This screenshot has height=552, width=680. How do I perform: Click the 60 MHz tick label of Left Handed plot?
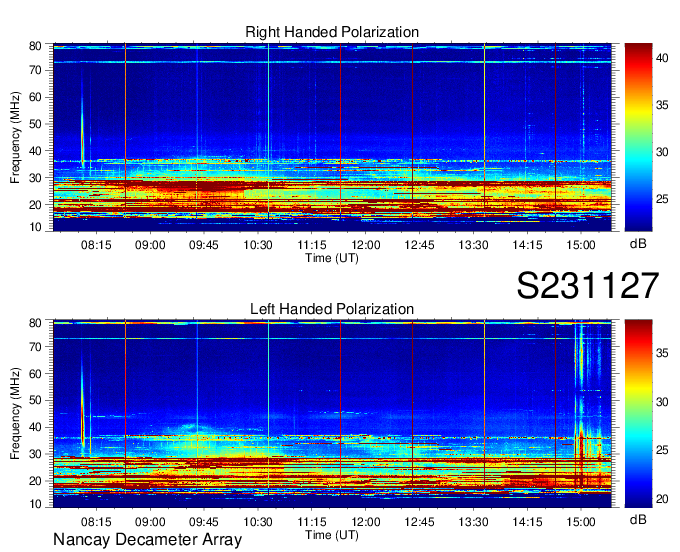[x=35, y=373]
